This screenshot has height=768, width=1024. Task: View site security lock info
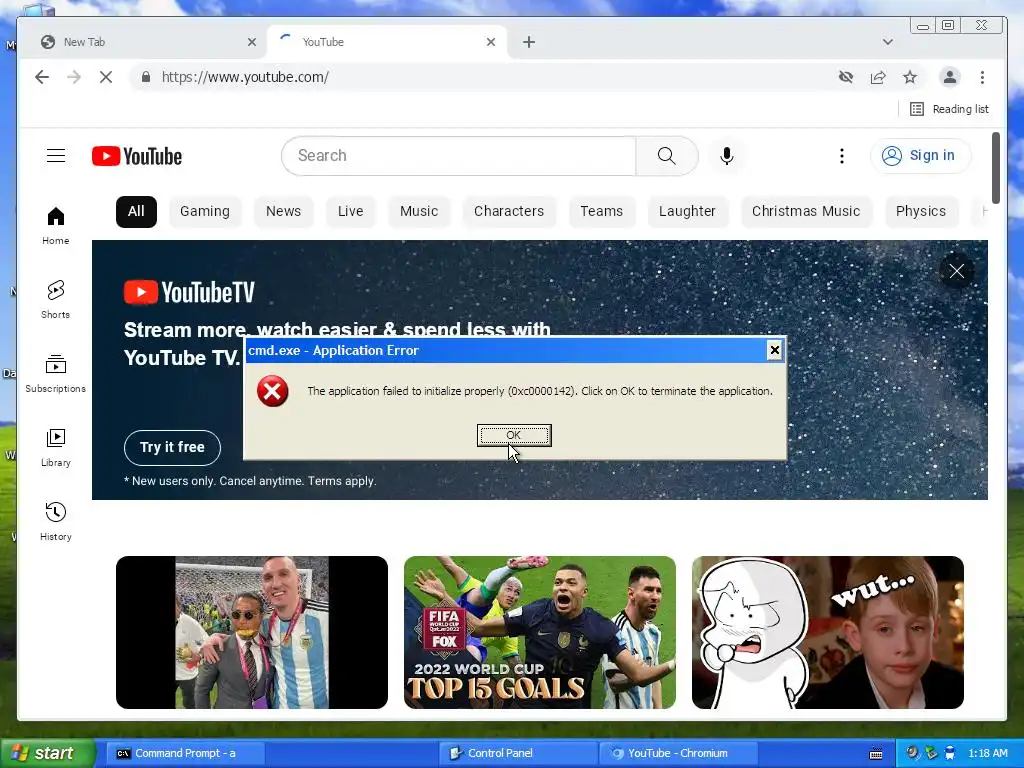(x=146, y=77)
